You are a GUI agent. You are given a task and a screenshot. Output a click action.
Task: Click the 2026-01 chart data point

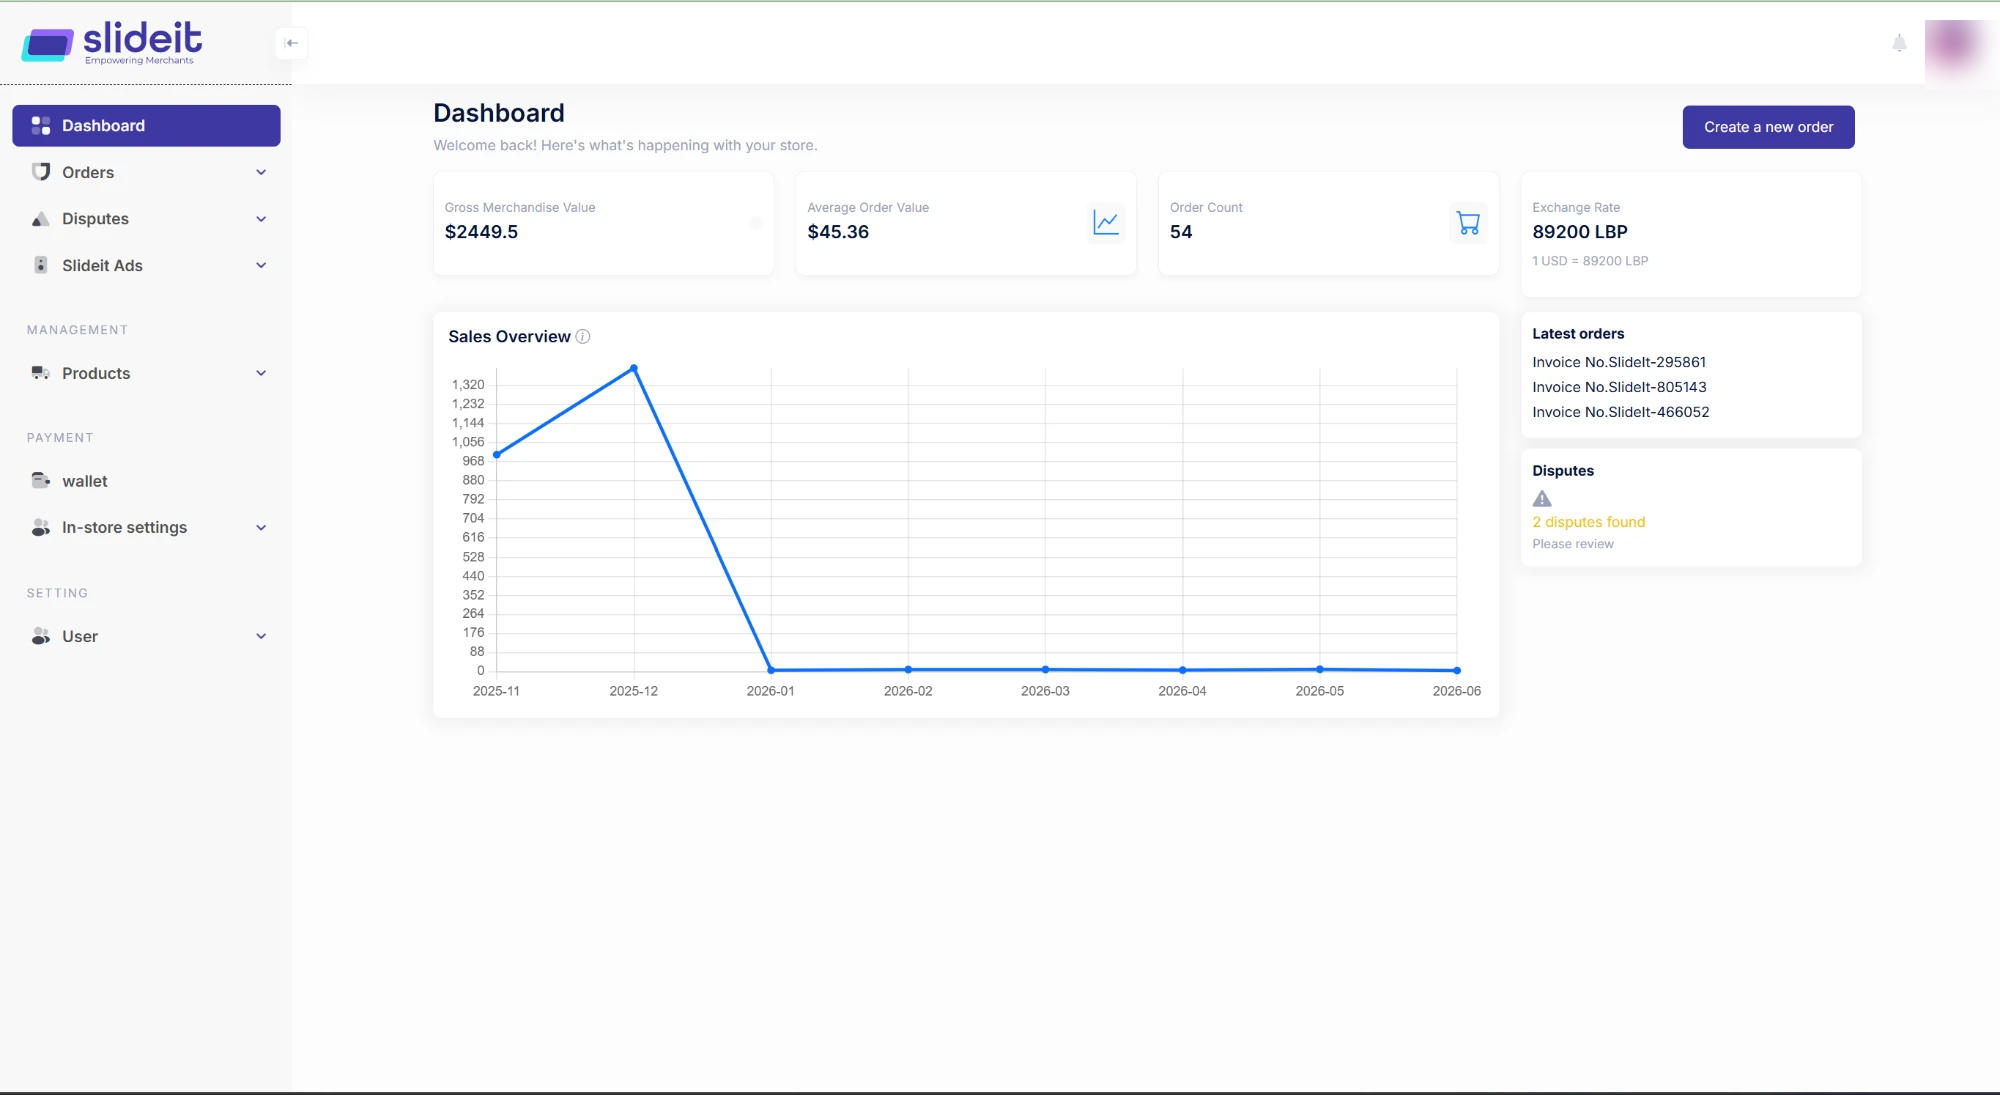coord(771,670)
